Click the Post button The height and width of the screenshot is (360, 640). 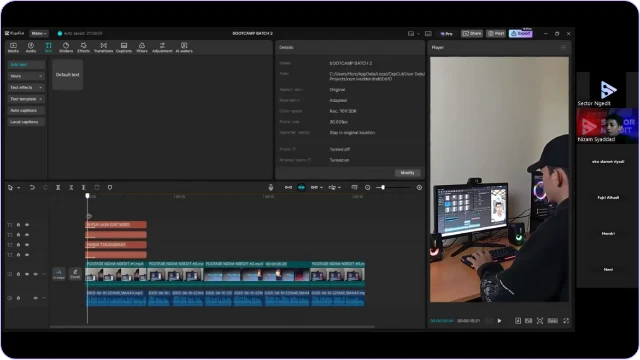point(496,33)
